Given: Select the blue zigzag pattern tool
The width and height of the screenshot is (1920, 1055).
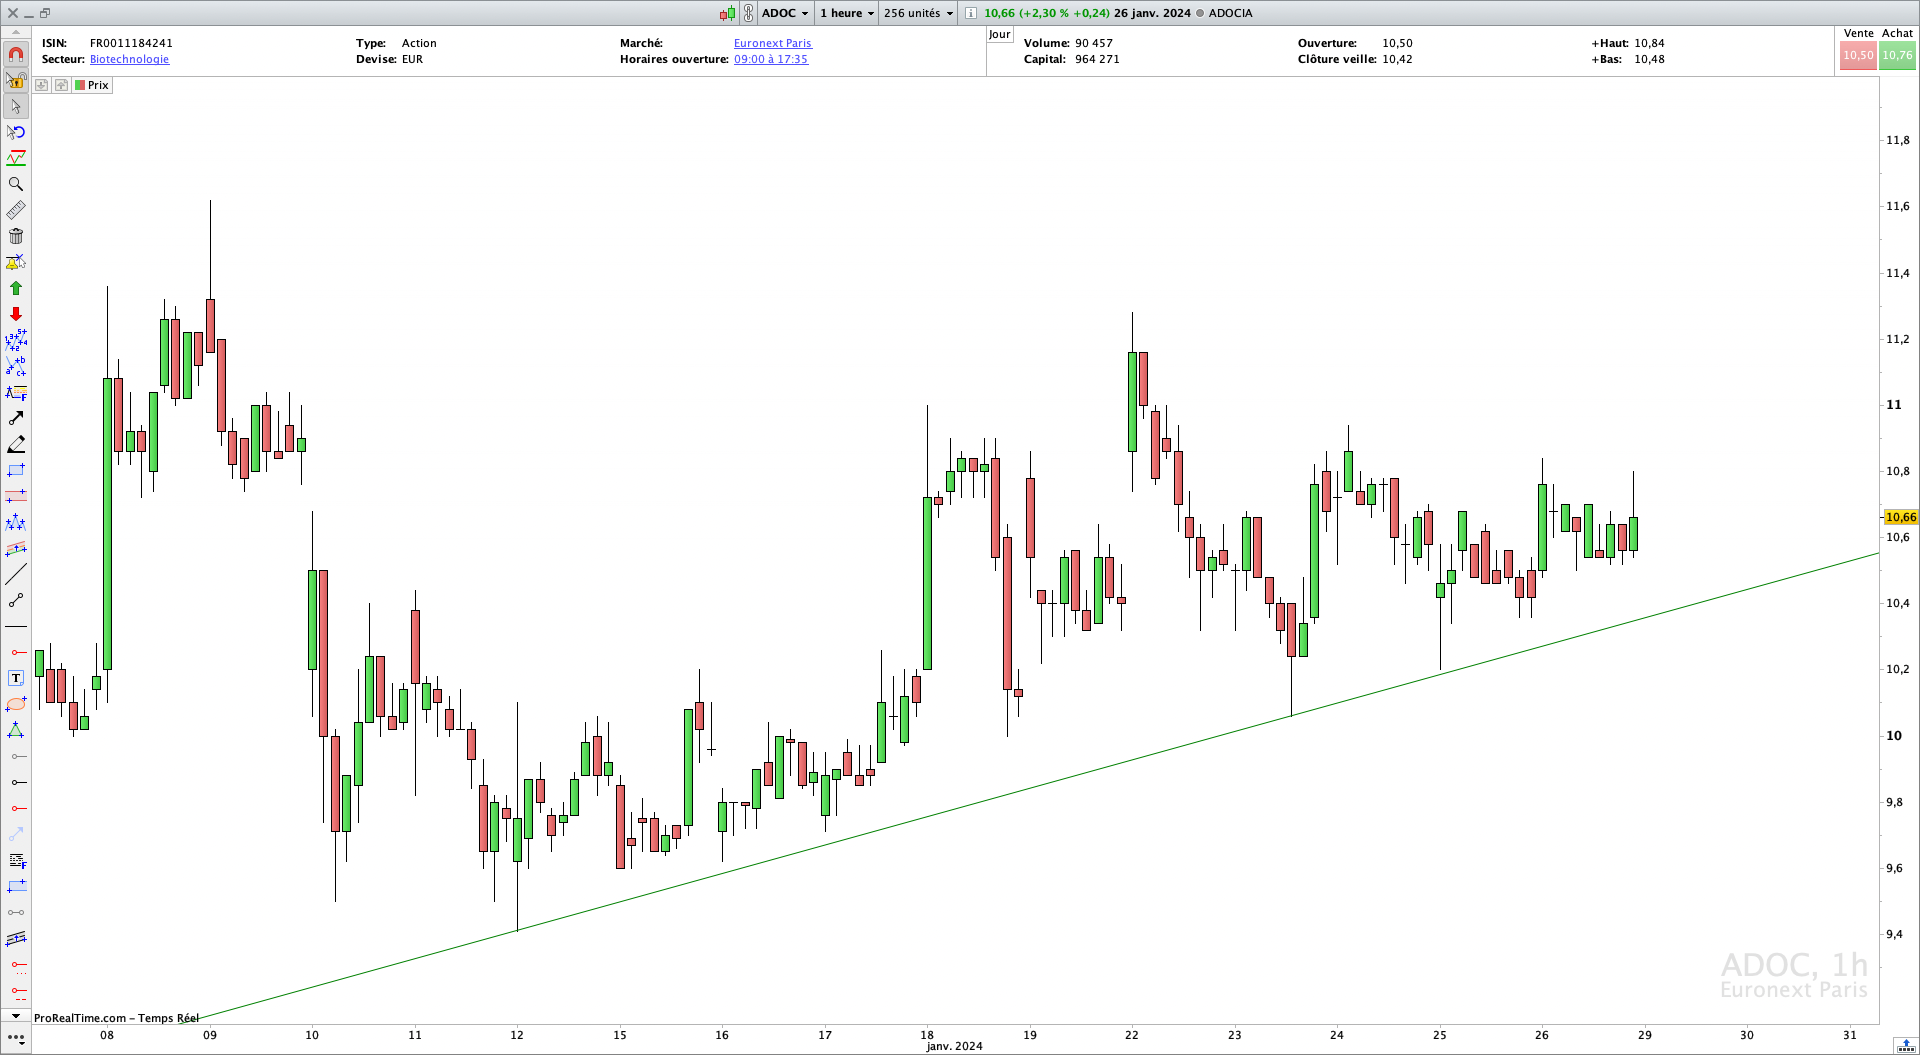Looking at the screenshot, I should (16, 522).
